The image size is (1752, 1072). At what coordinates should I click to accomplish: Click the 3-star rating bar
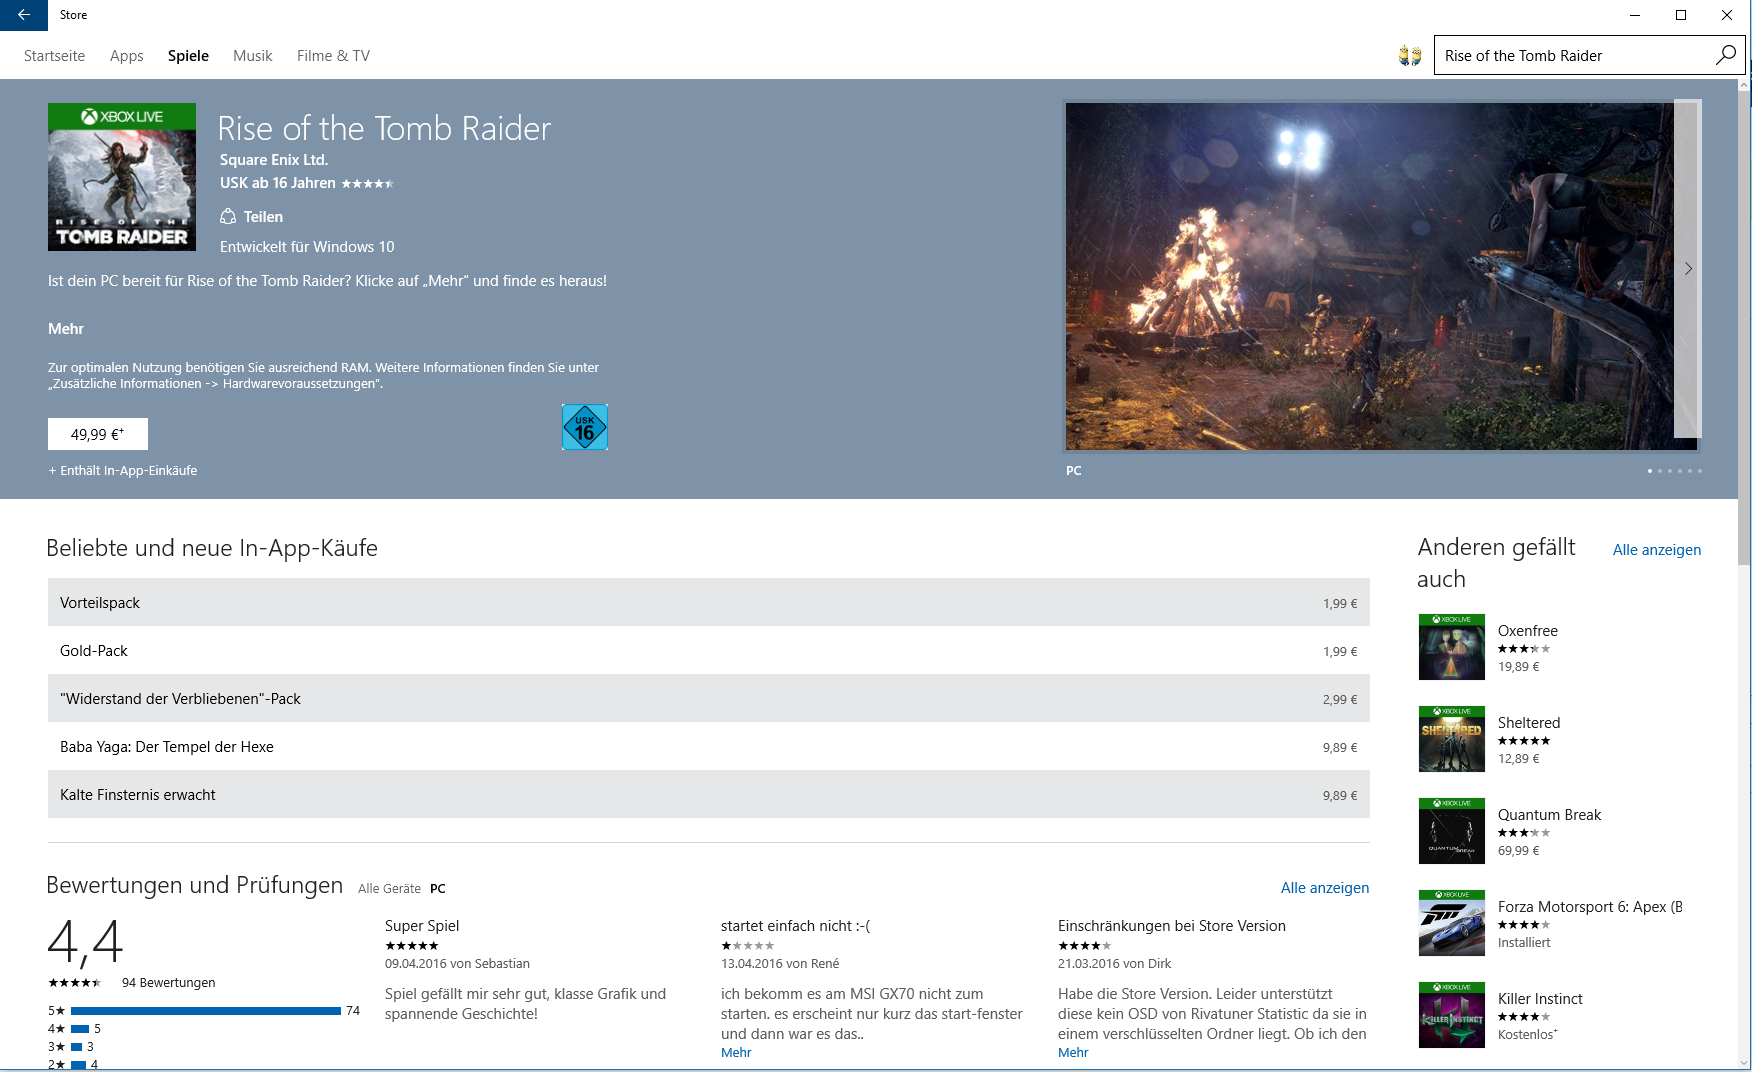click(x=77, y=1047)
